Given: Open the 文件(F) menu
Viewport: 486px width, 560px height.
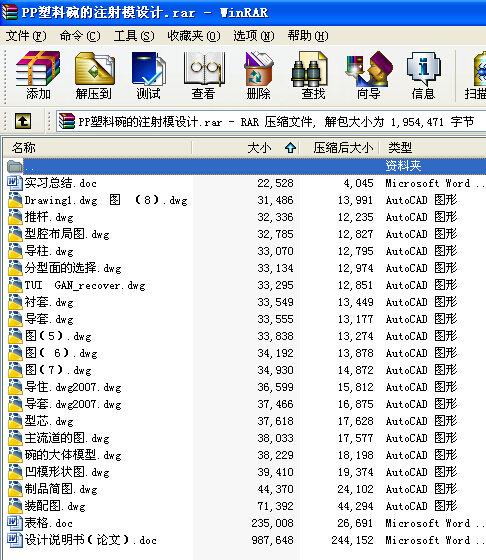Looking at the screenshot, I should tap(26, 36).
